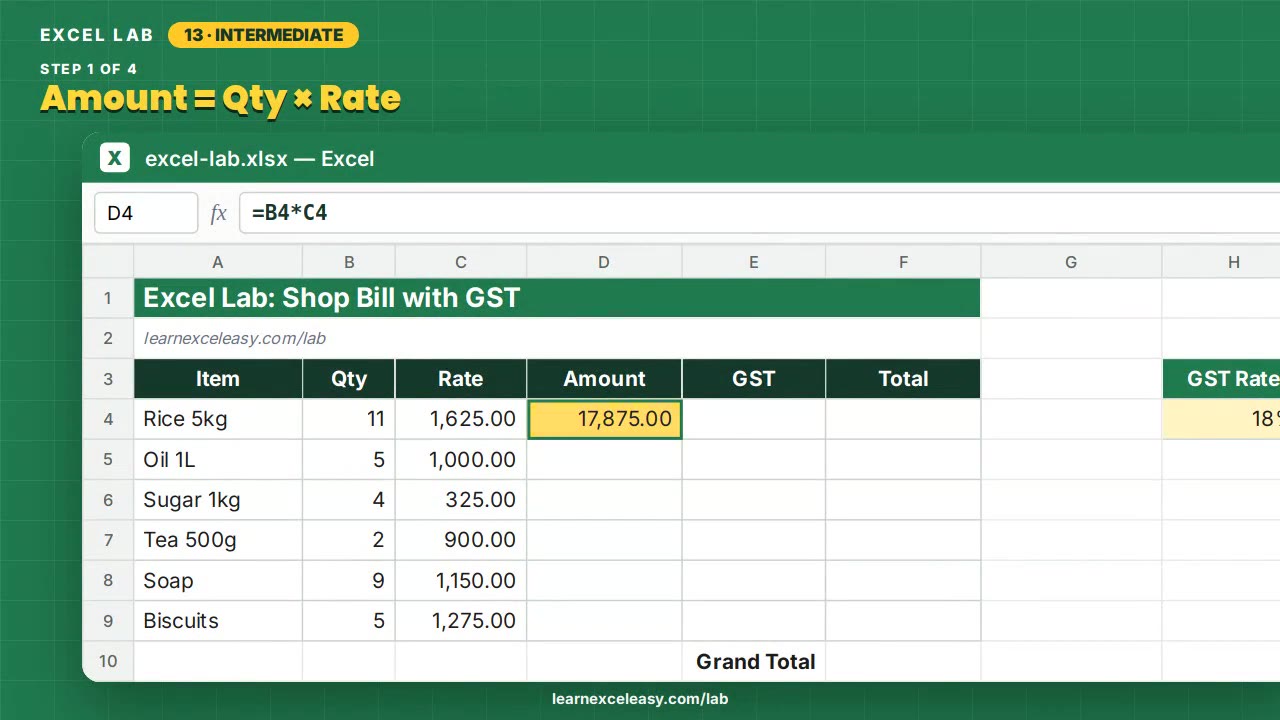Click the fx insert function icon
1280x720 pixels.
click(218, 213)
